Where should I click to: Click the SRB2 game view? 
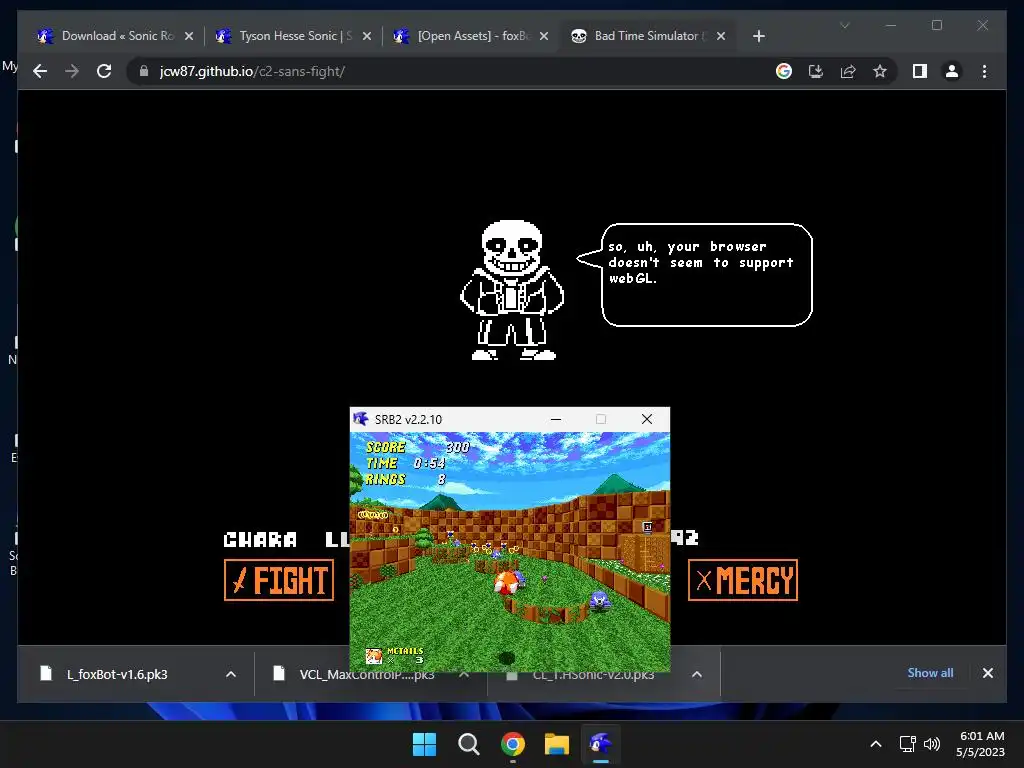click(510, 551)
